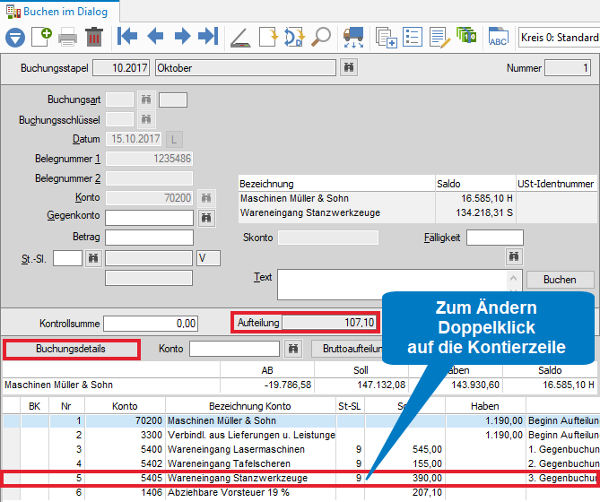Click the printer icon

tap(67, 37)
